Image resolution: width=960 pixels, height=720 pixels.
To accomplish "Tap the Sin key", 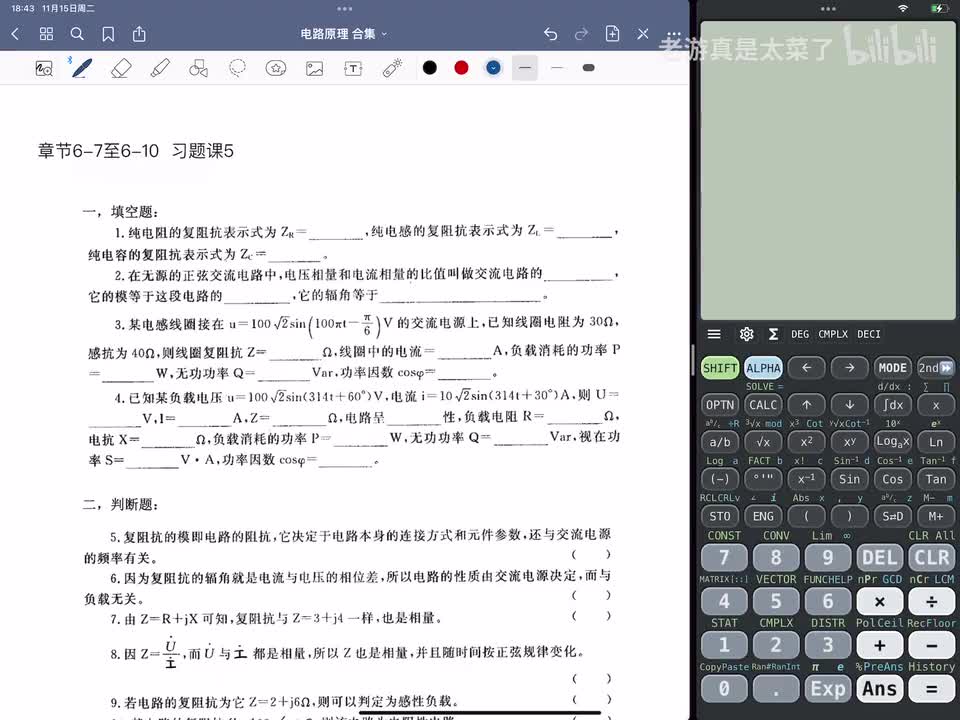I will (x=850, y=479).
